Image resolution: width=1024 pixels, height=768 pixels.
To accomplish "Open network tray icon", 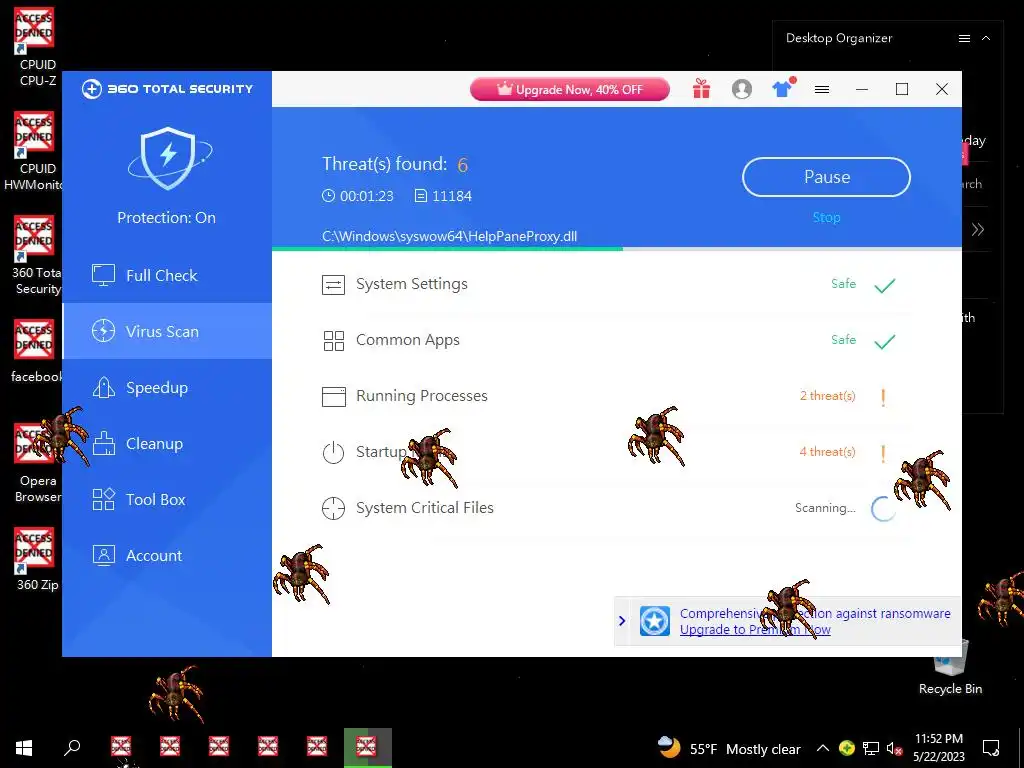I will click(x=871, y=749).
